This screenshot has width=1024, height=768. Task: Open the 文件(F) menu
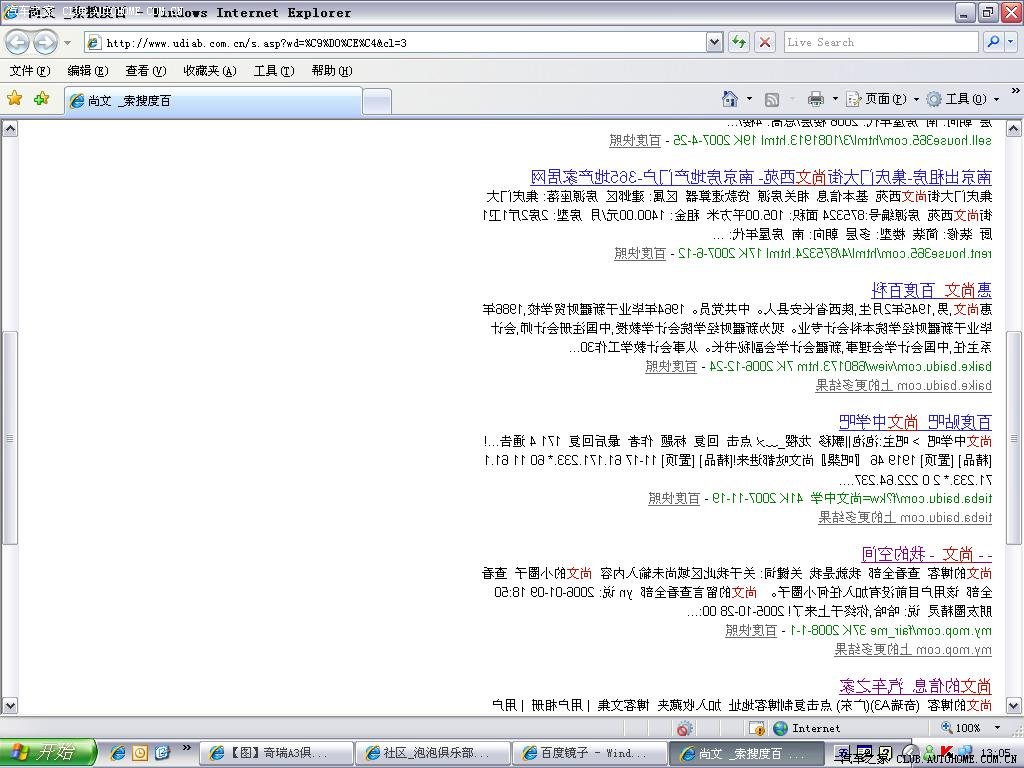coord(30,71)
